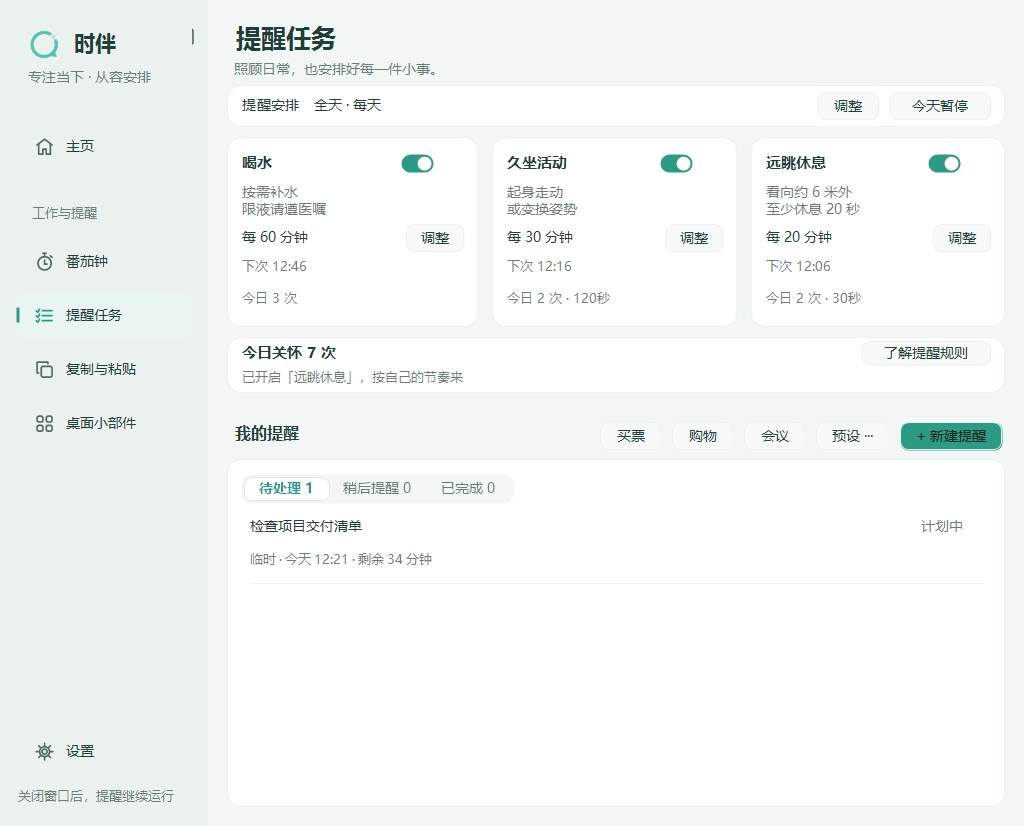Click the 买票 quick preset button

click(x=631, y=436)
